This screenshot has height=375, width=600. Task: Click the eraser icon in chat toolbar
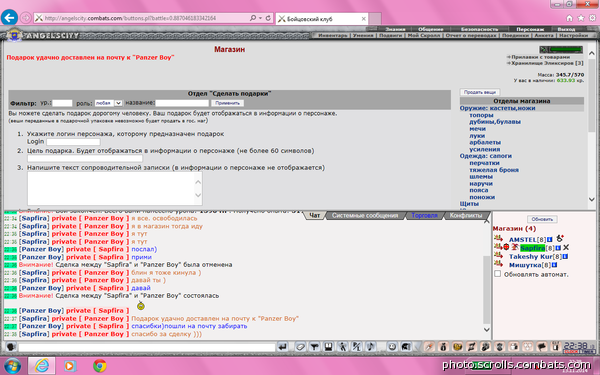(300, 347)
